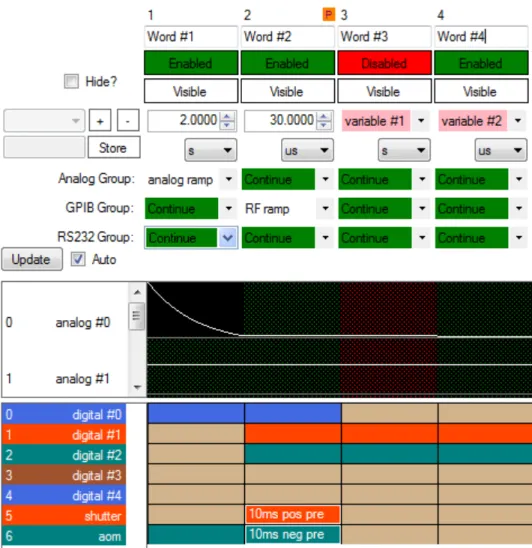The height and width of the screenshot is (548, 532).
Task: Enable the Disabled Word #3 step
Action: (x=384, y=63)
